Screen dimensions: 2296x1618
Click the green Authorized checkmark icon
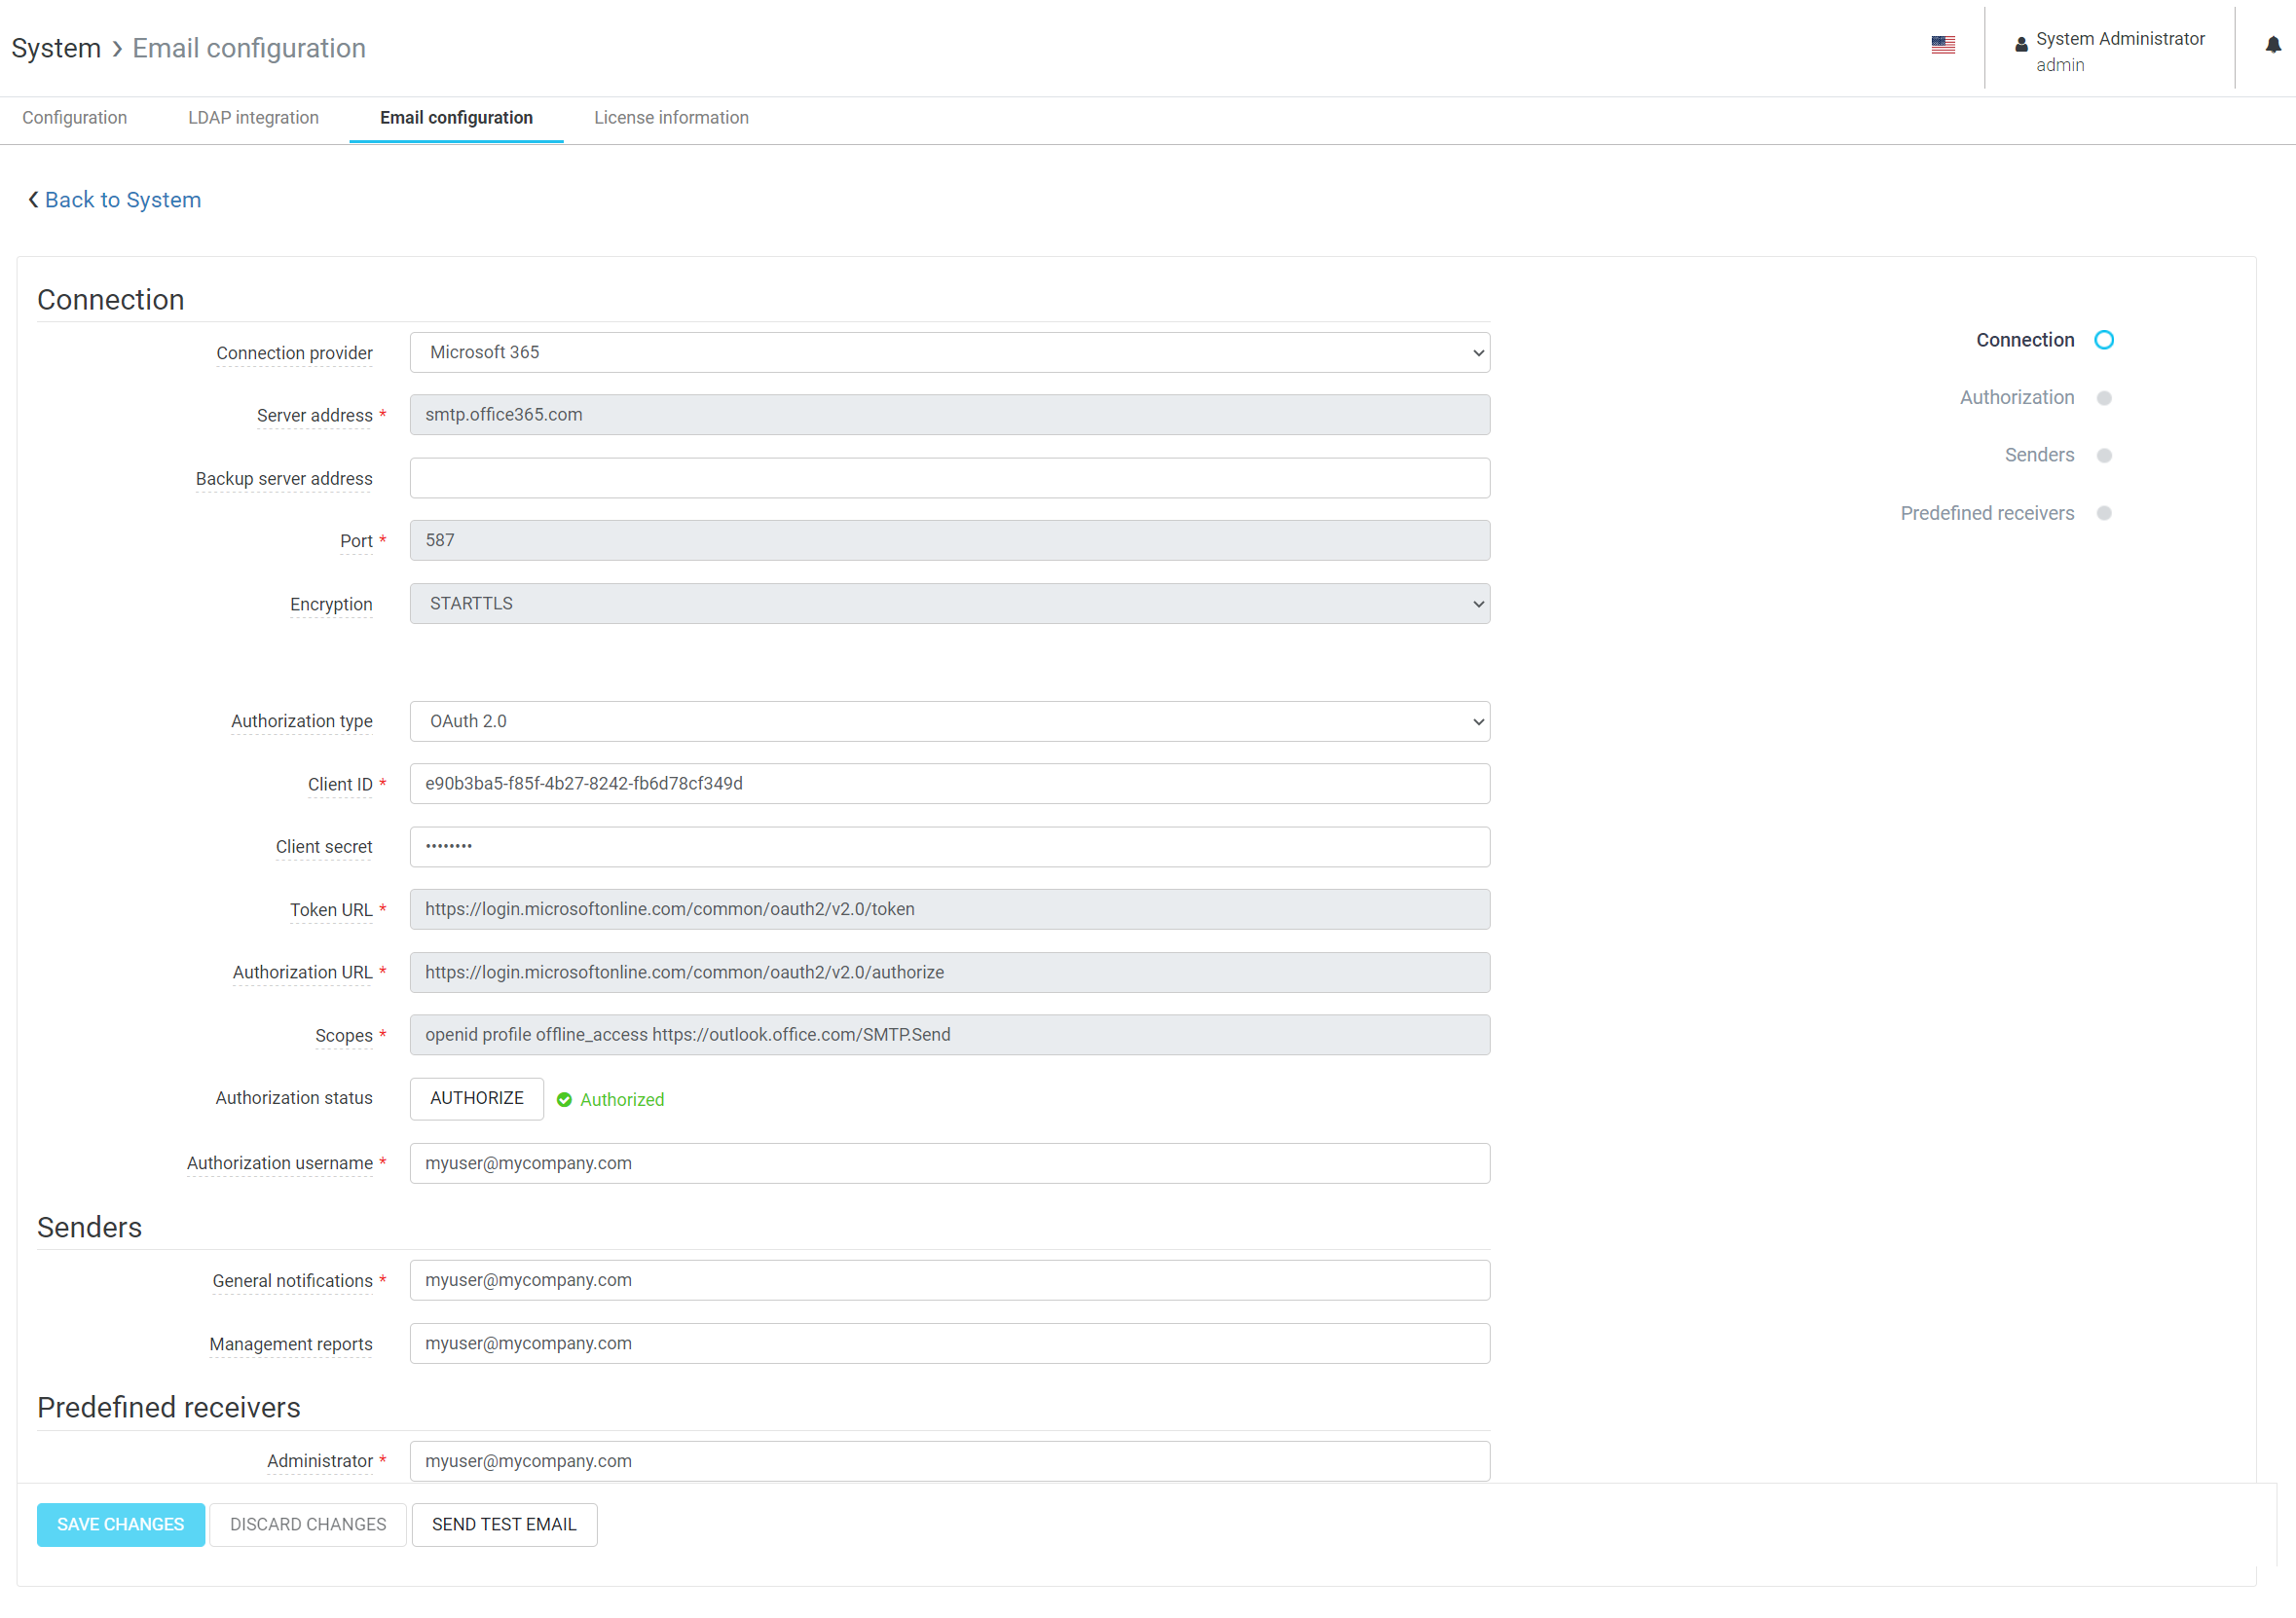[564, 1099]
